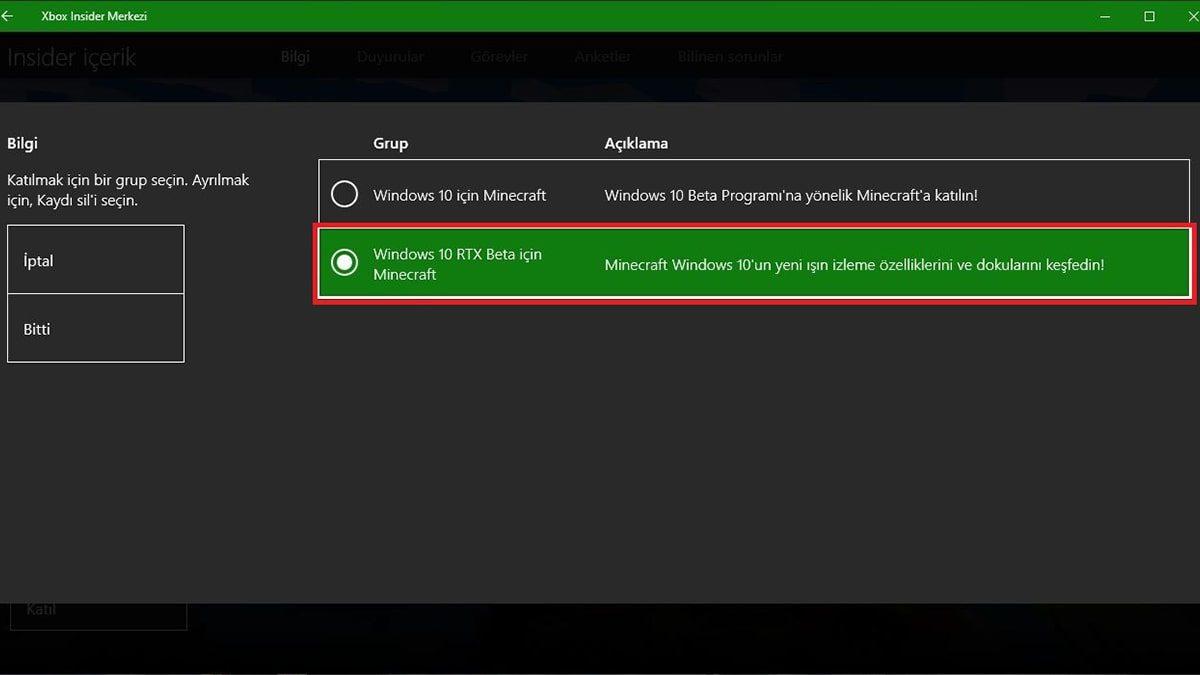Viewport: 1200px width, 675px height.
Task: Click the İptal button
Action: pos(95,259)
